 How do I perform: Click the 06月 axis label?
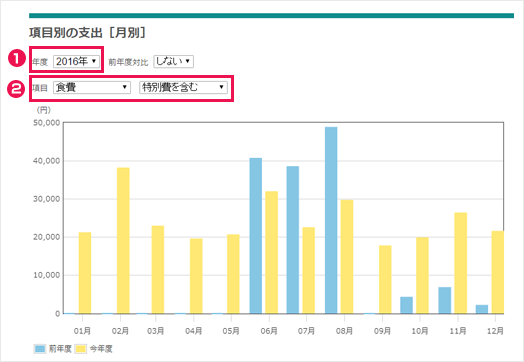269,331
